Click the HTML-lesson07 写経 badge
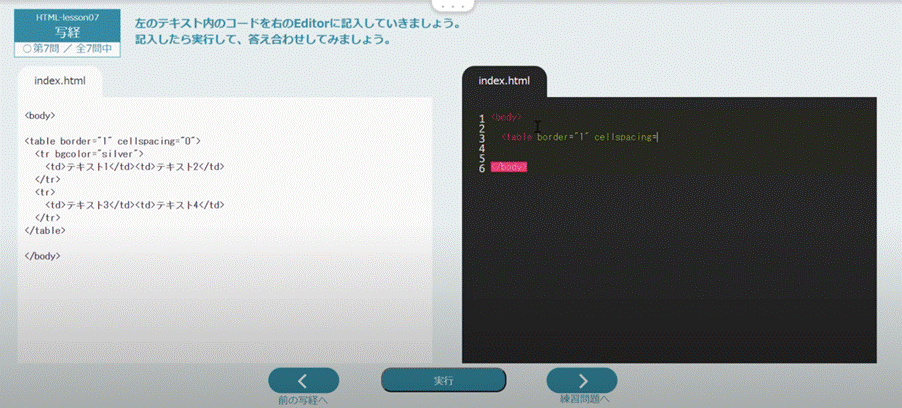902x408 pixels. [x=67, y=25]
